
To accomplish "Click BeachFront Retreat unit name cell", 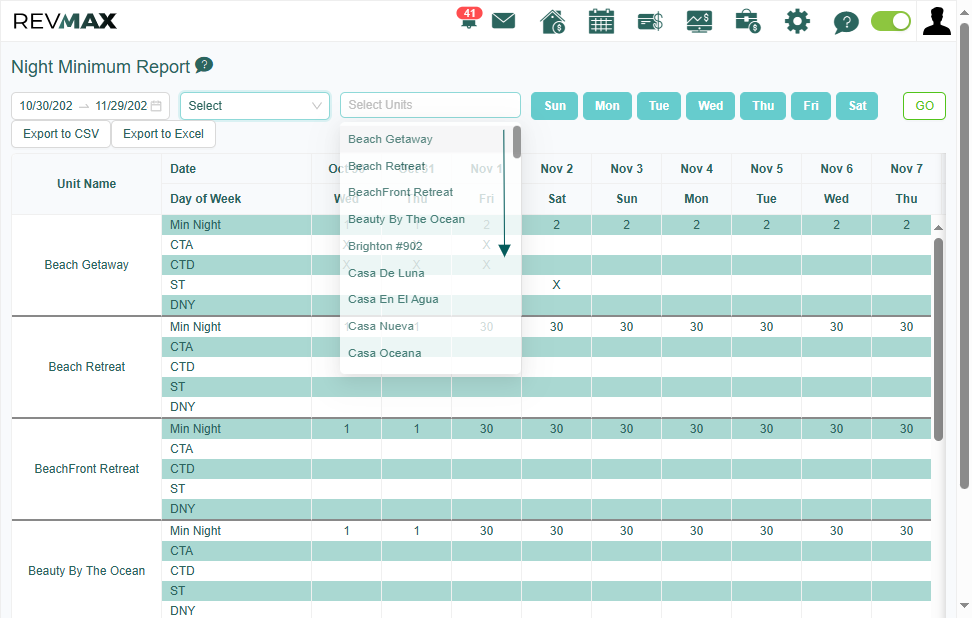I will (x=87, y=469).
